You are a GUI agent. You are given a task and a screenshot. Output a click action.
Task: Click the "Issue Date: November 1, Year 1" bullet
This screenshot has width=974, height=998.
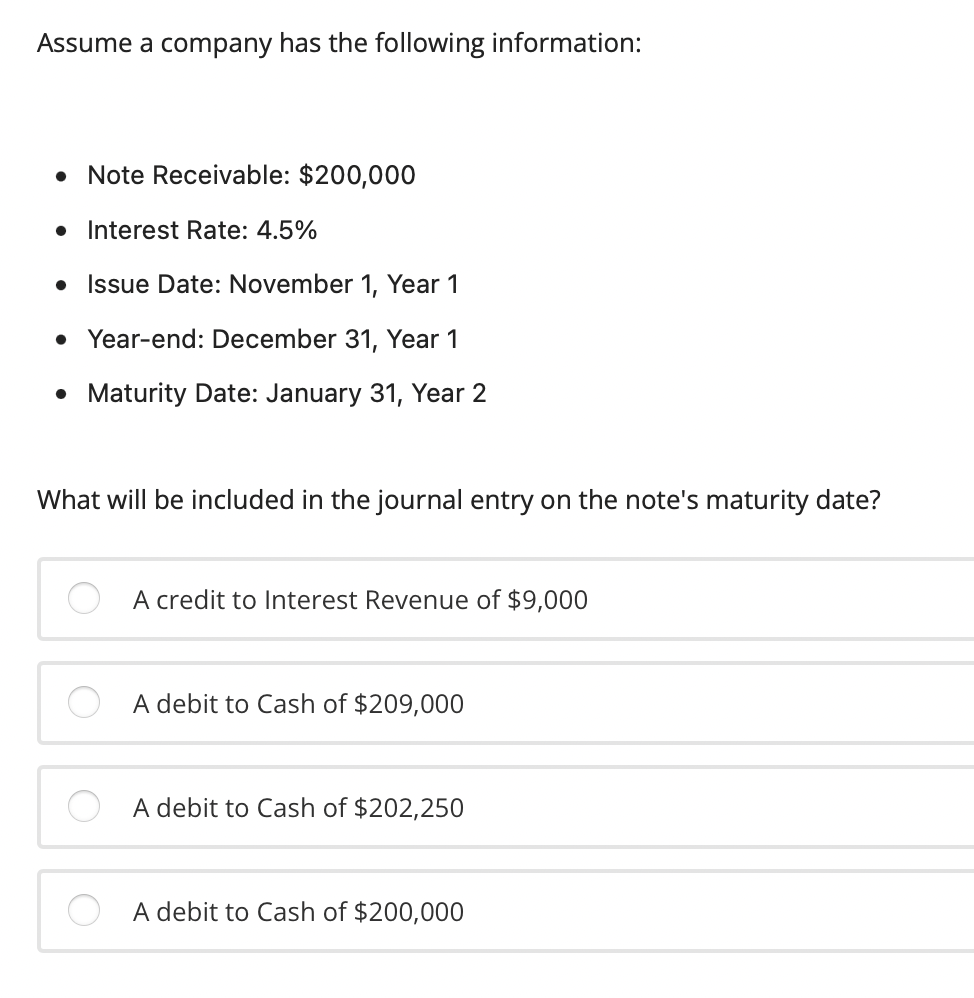click(273, 284)
